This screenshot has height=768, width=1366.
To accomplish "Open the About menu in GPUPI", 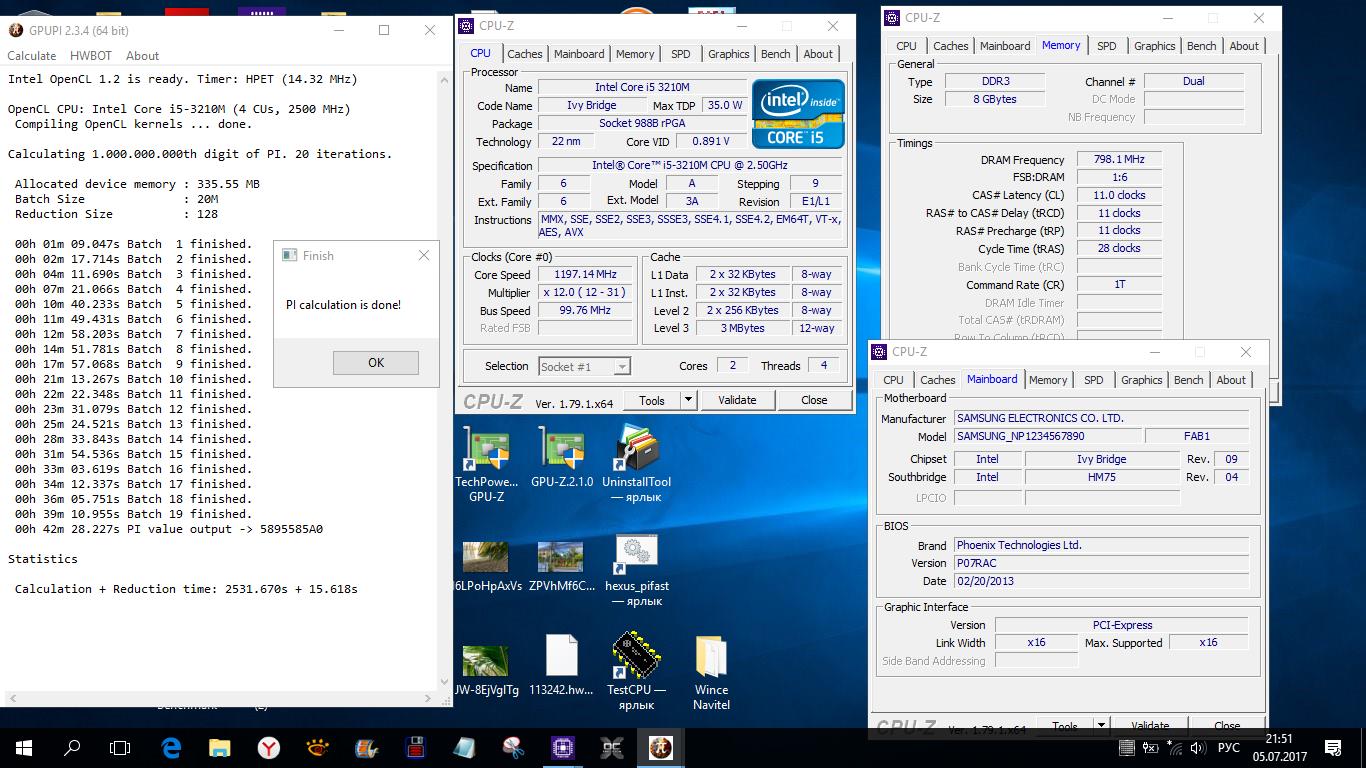I will (x=142, y=56).
